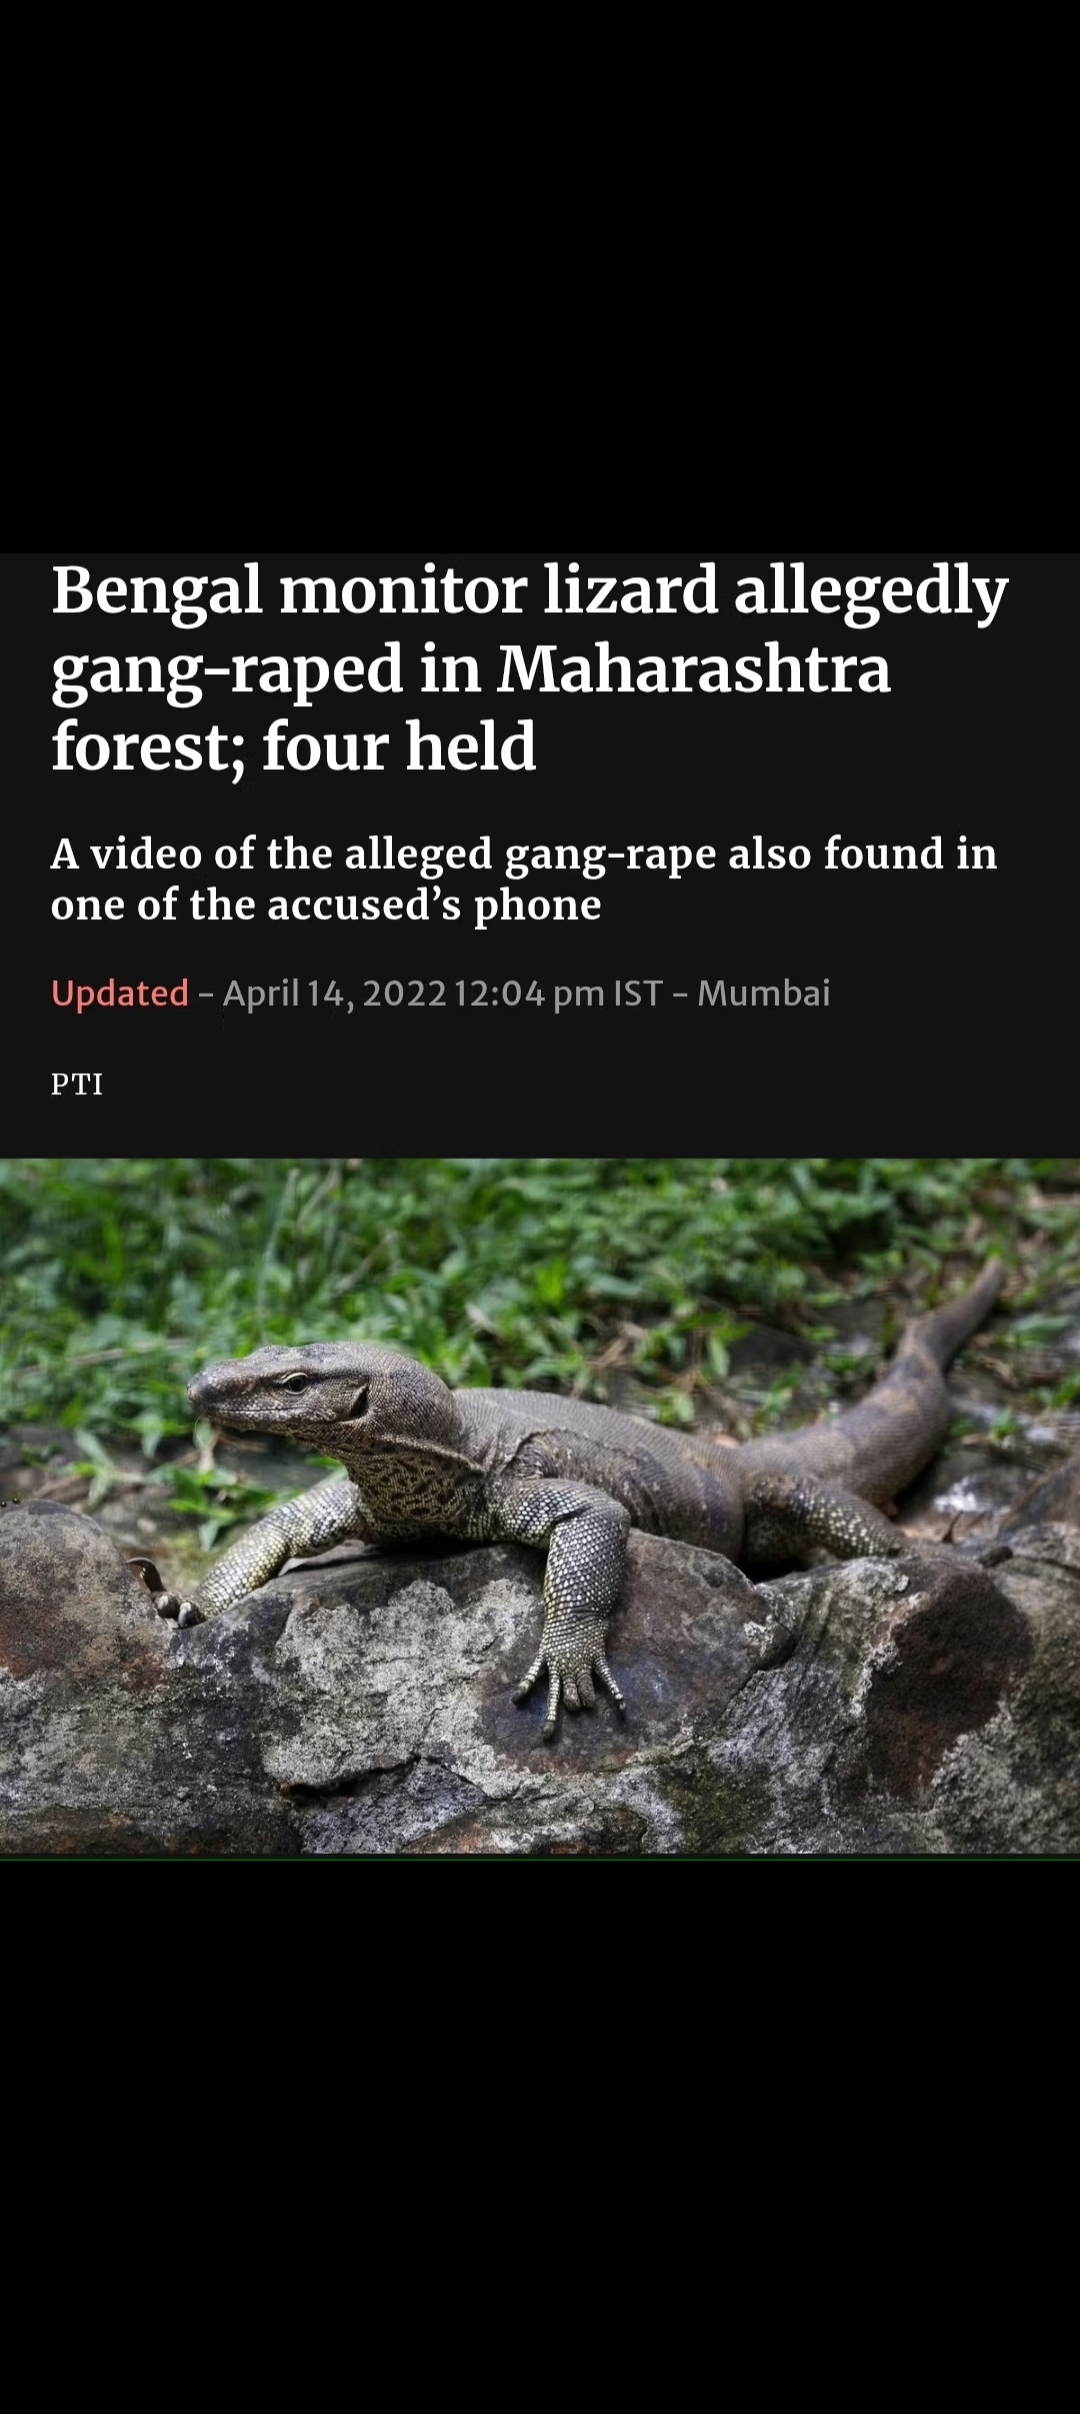Open the Bengal monitor lizard headline
The height and width of the screenshot is (2414, 1080).
click(x=530, y=668)
